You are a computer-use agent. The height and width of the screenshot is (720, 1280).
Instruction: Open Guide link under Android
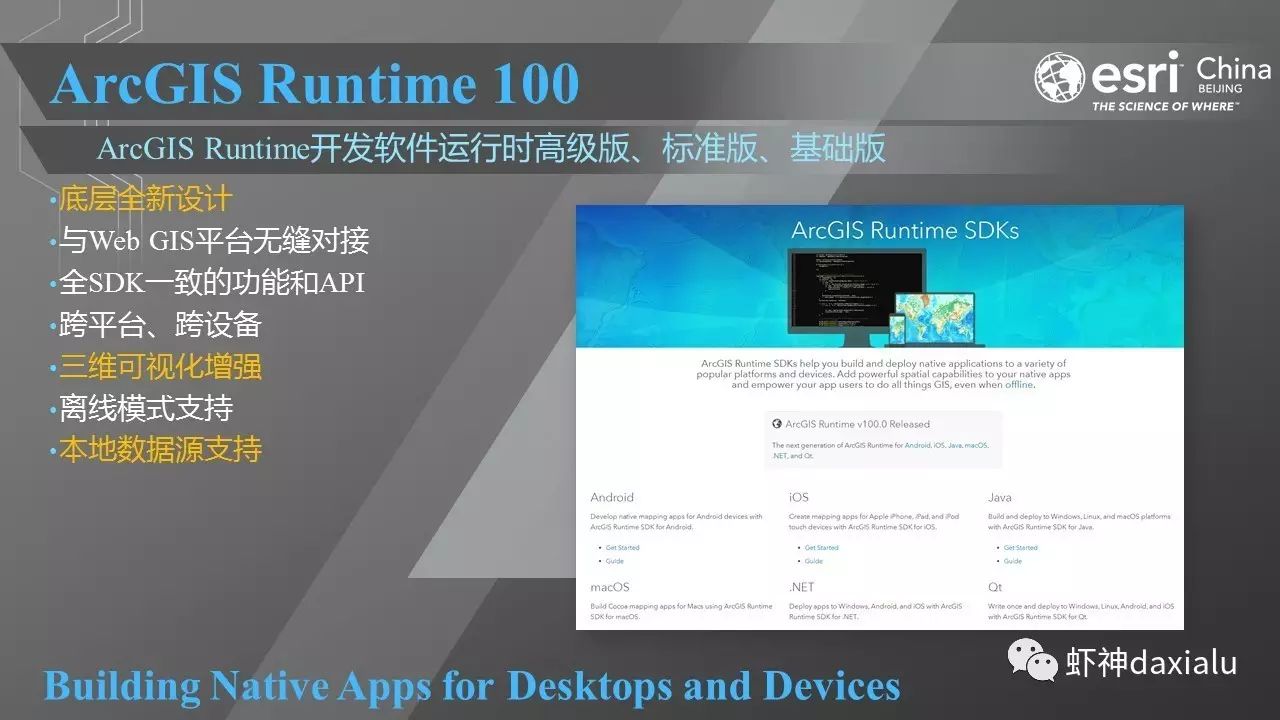pos(614,561)
